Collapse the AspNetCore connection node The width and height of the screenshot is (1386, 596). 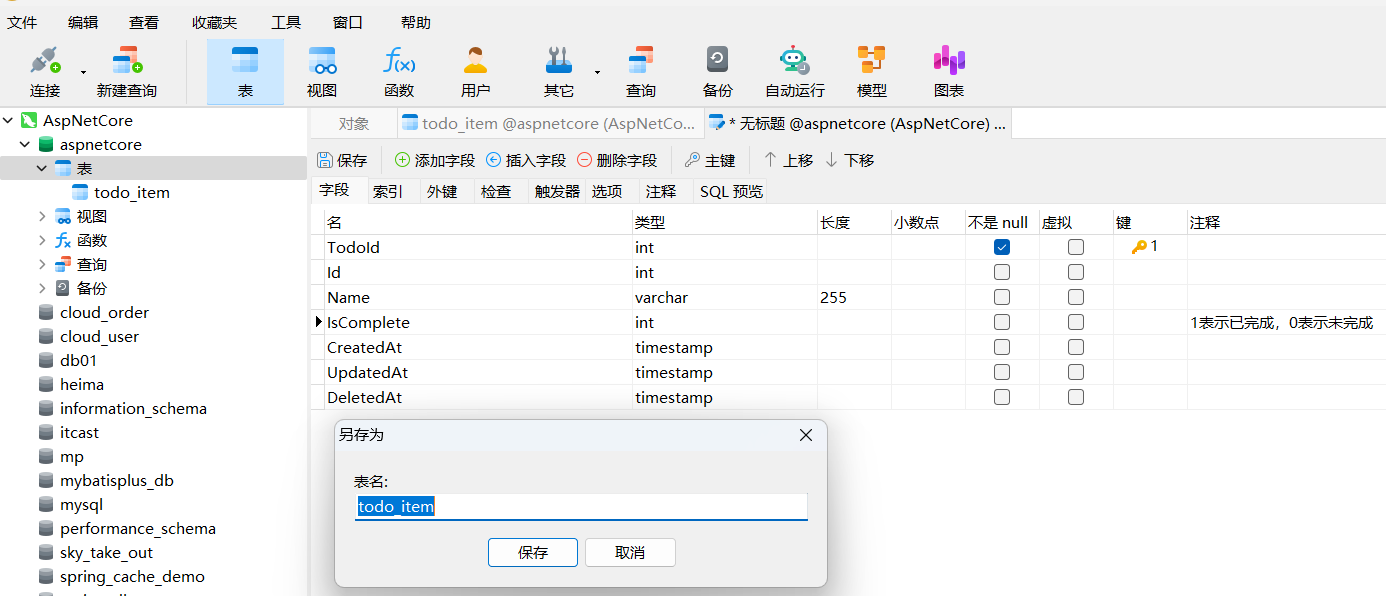pyautogui.click(x=8, y=120)
